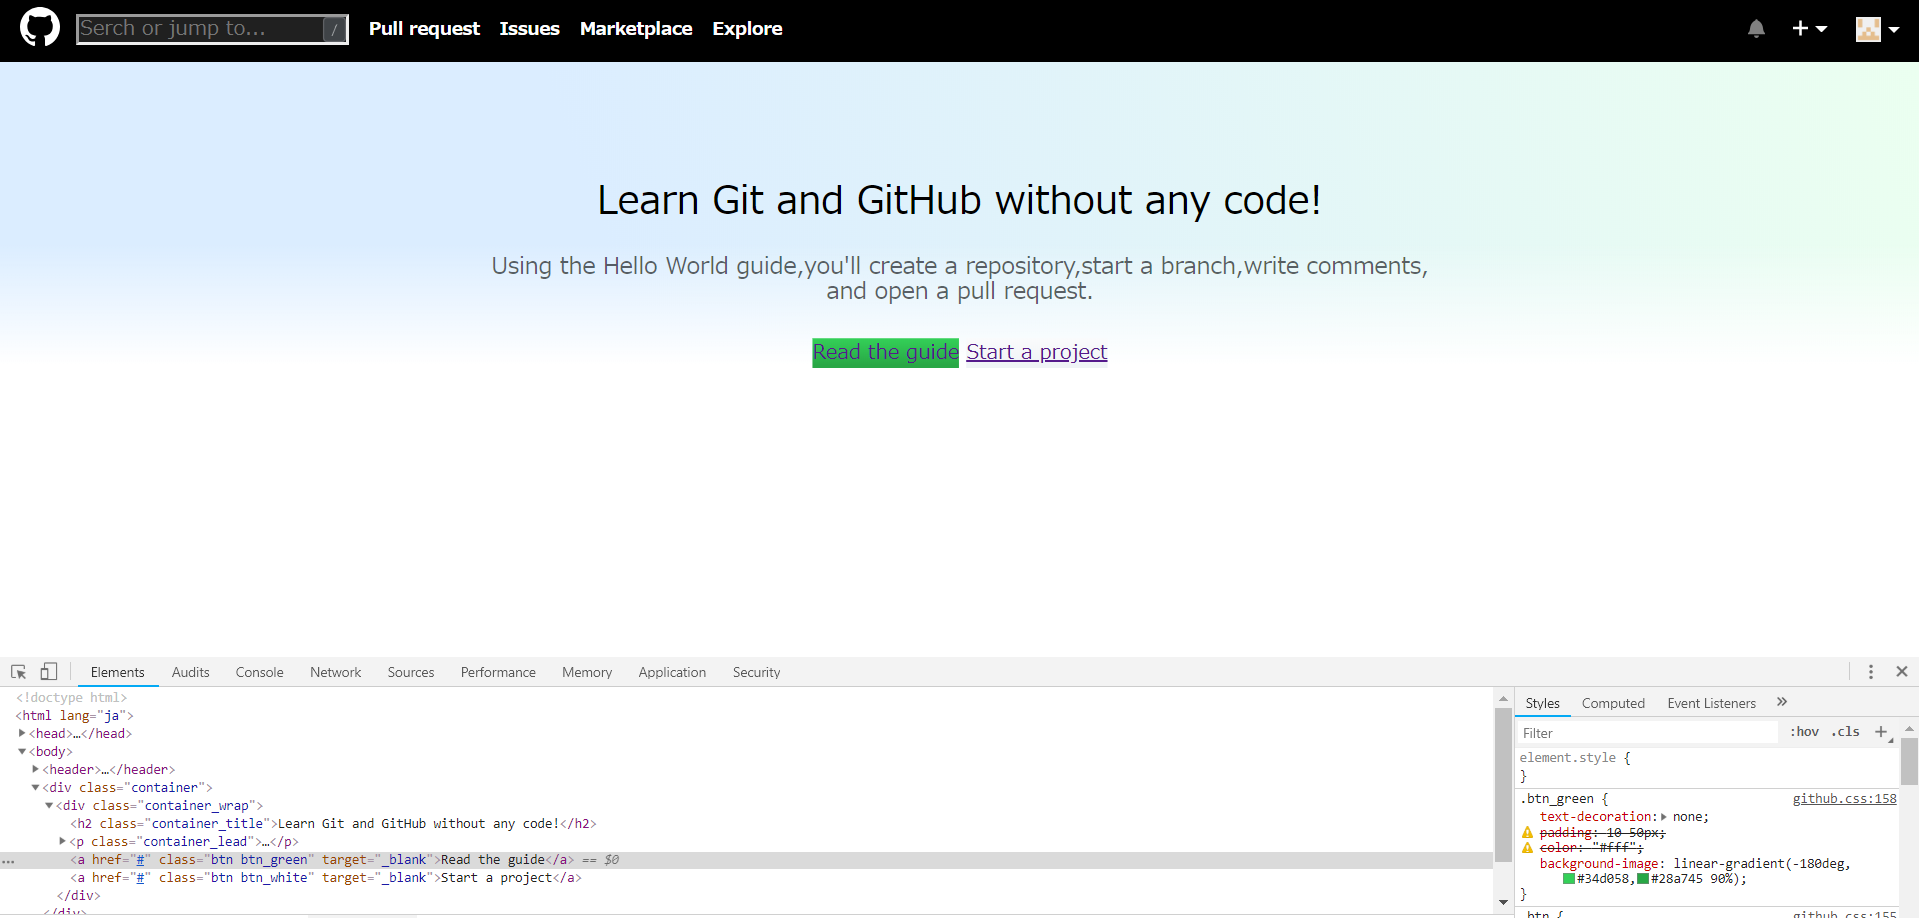
Task: Click the Elements panel scrollbar down arrow
Action: [x=1503, y=902]
